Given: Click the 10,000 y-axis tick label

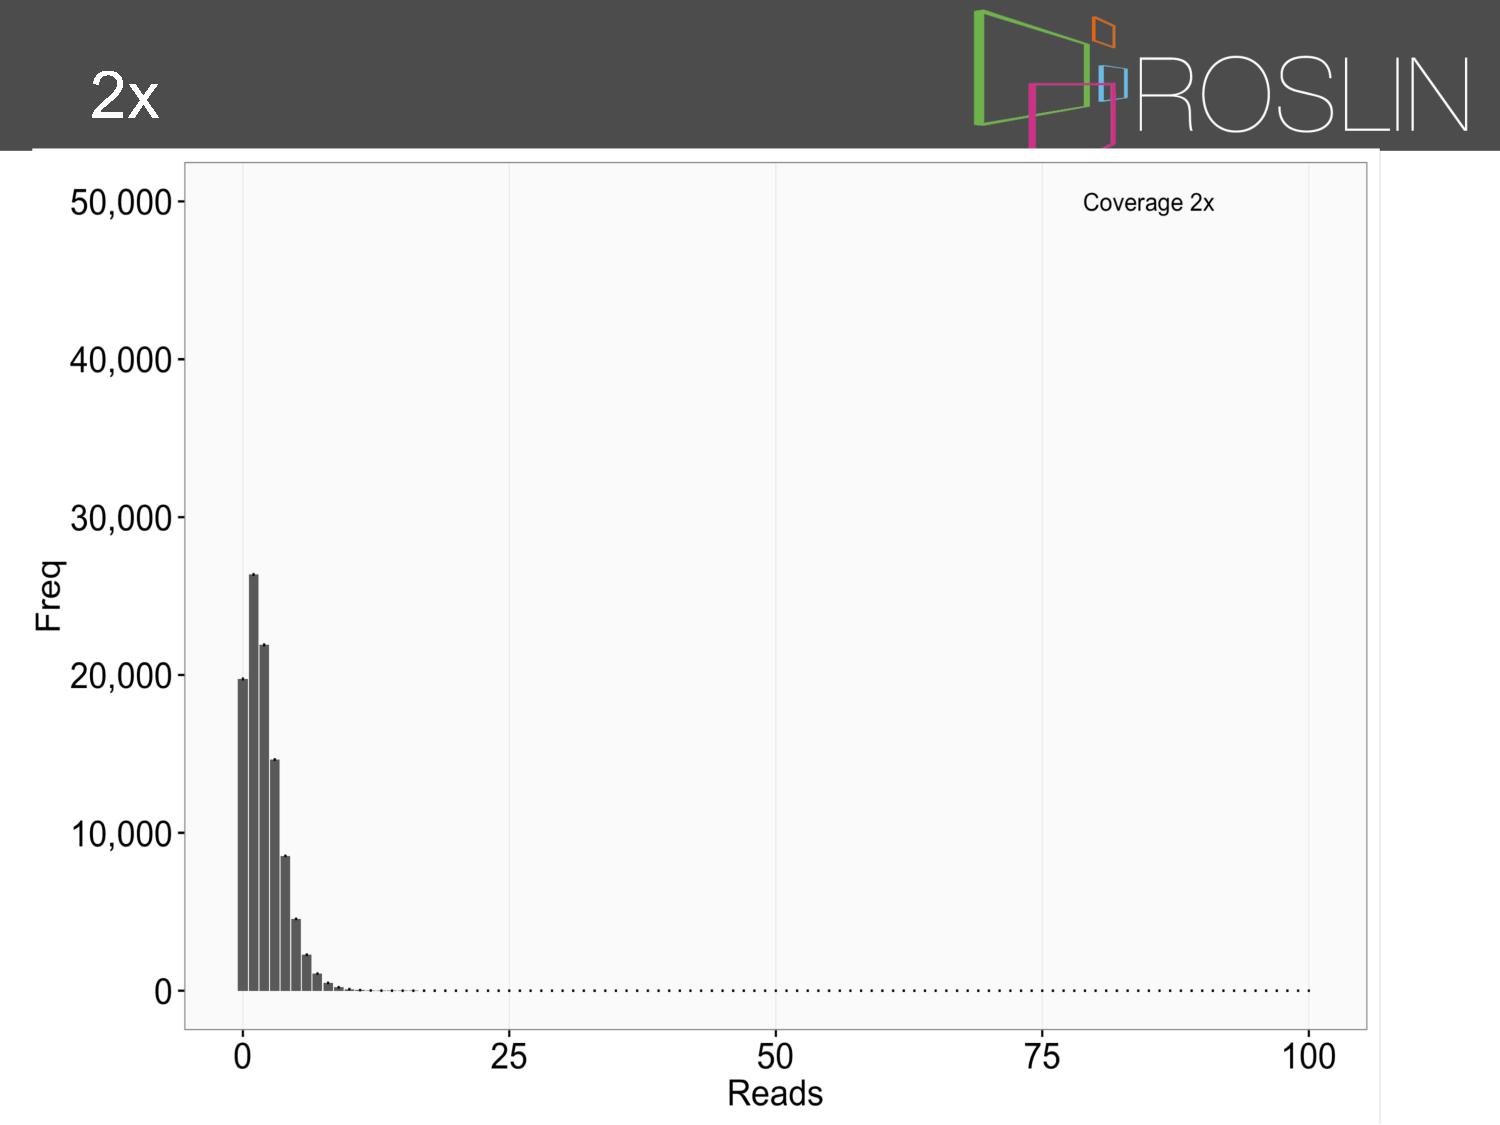Looking at the screenshot, I should (121, 834).
